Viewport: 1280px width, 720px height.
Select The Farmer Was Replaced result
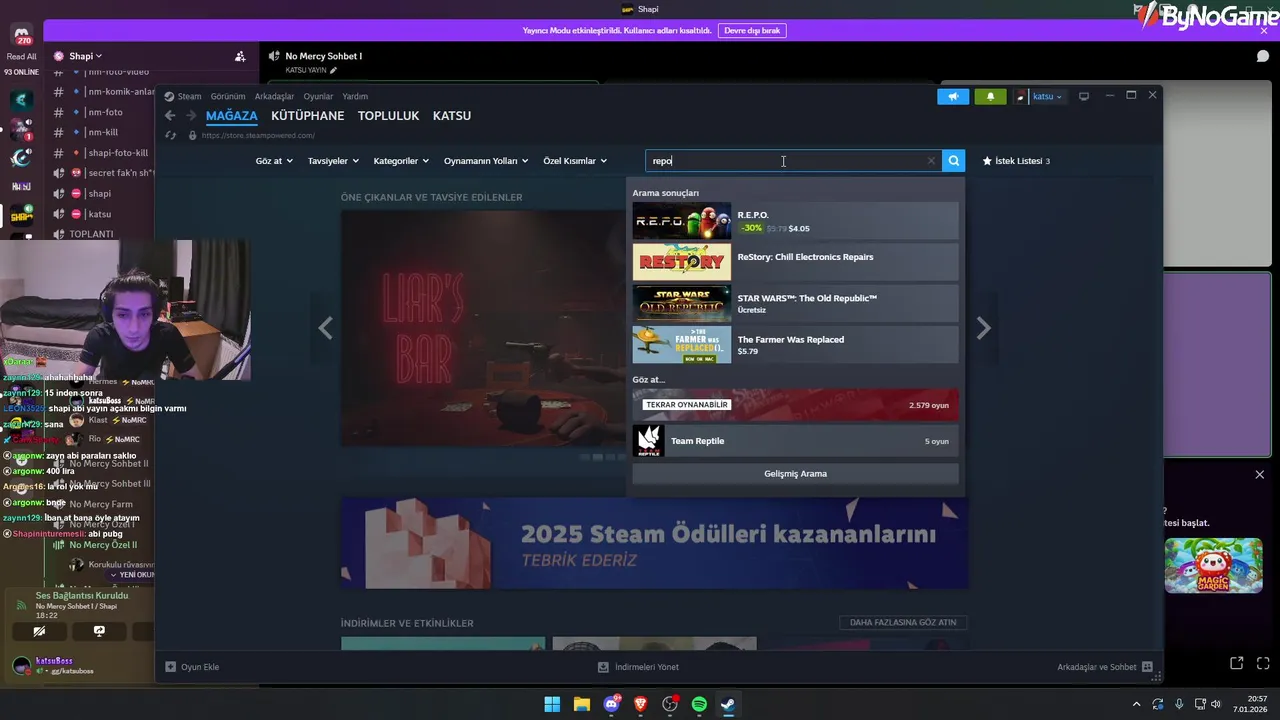(795, 345)
